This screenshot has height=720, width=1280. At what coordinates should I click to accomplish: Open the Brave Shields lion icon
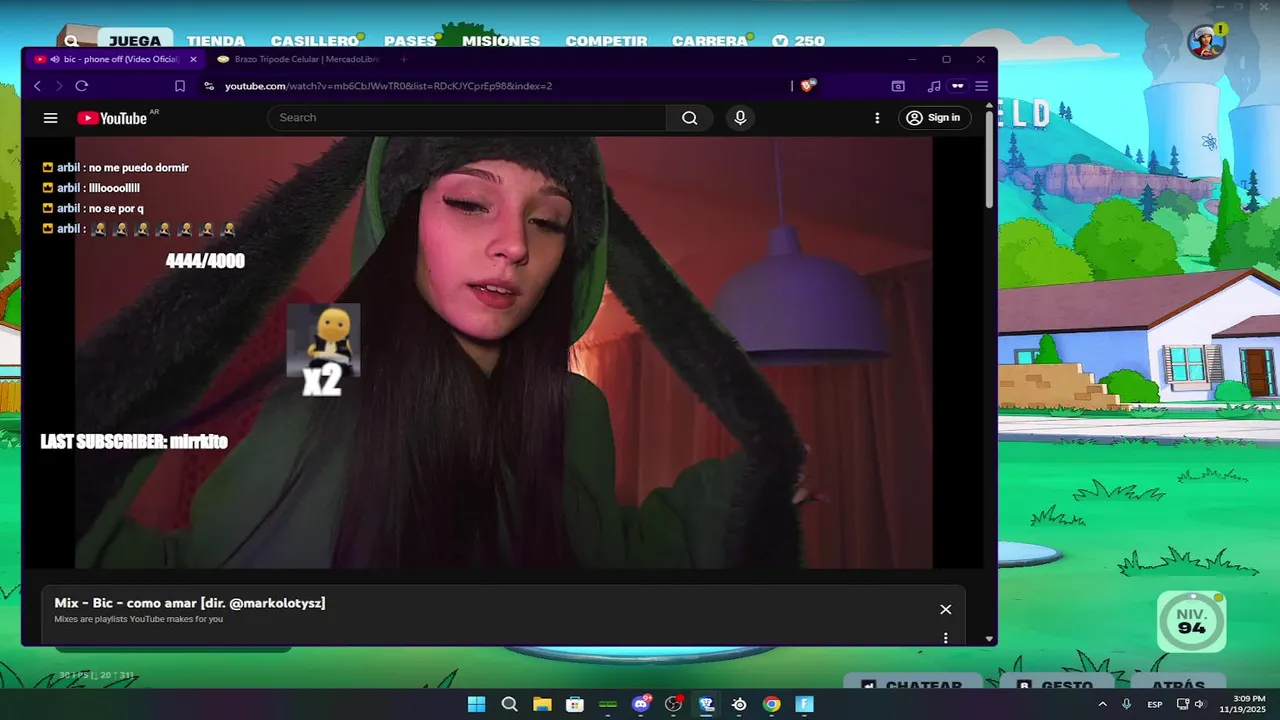[808, 86]
